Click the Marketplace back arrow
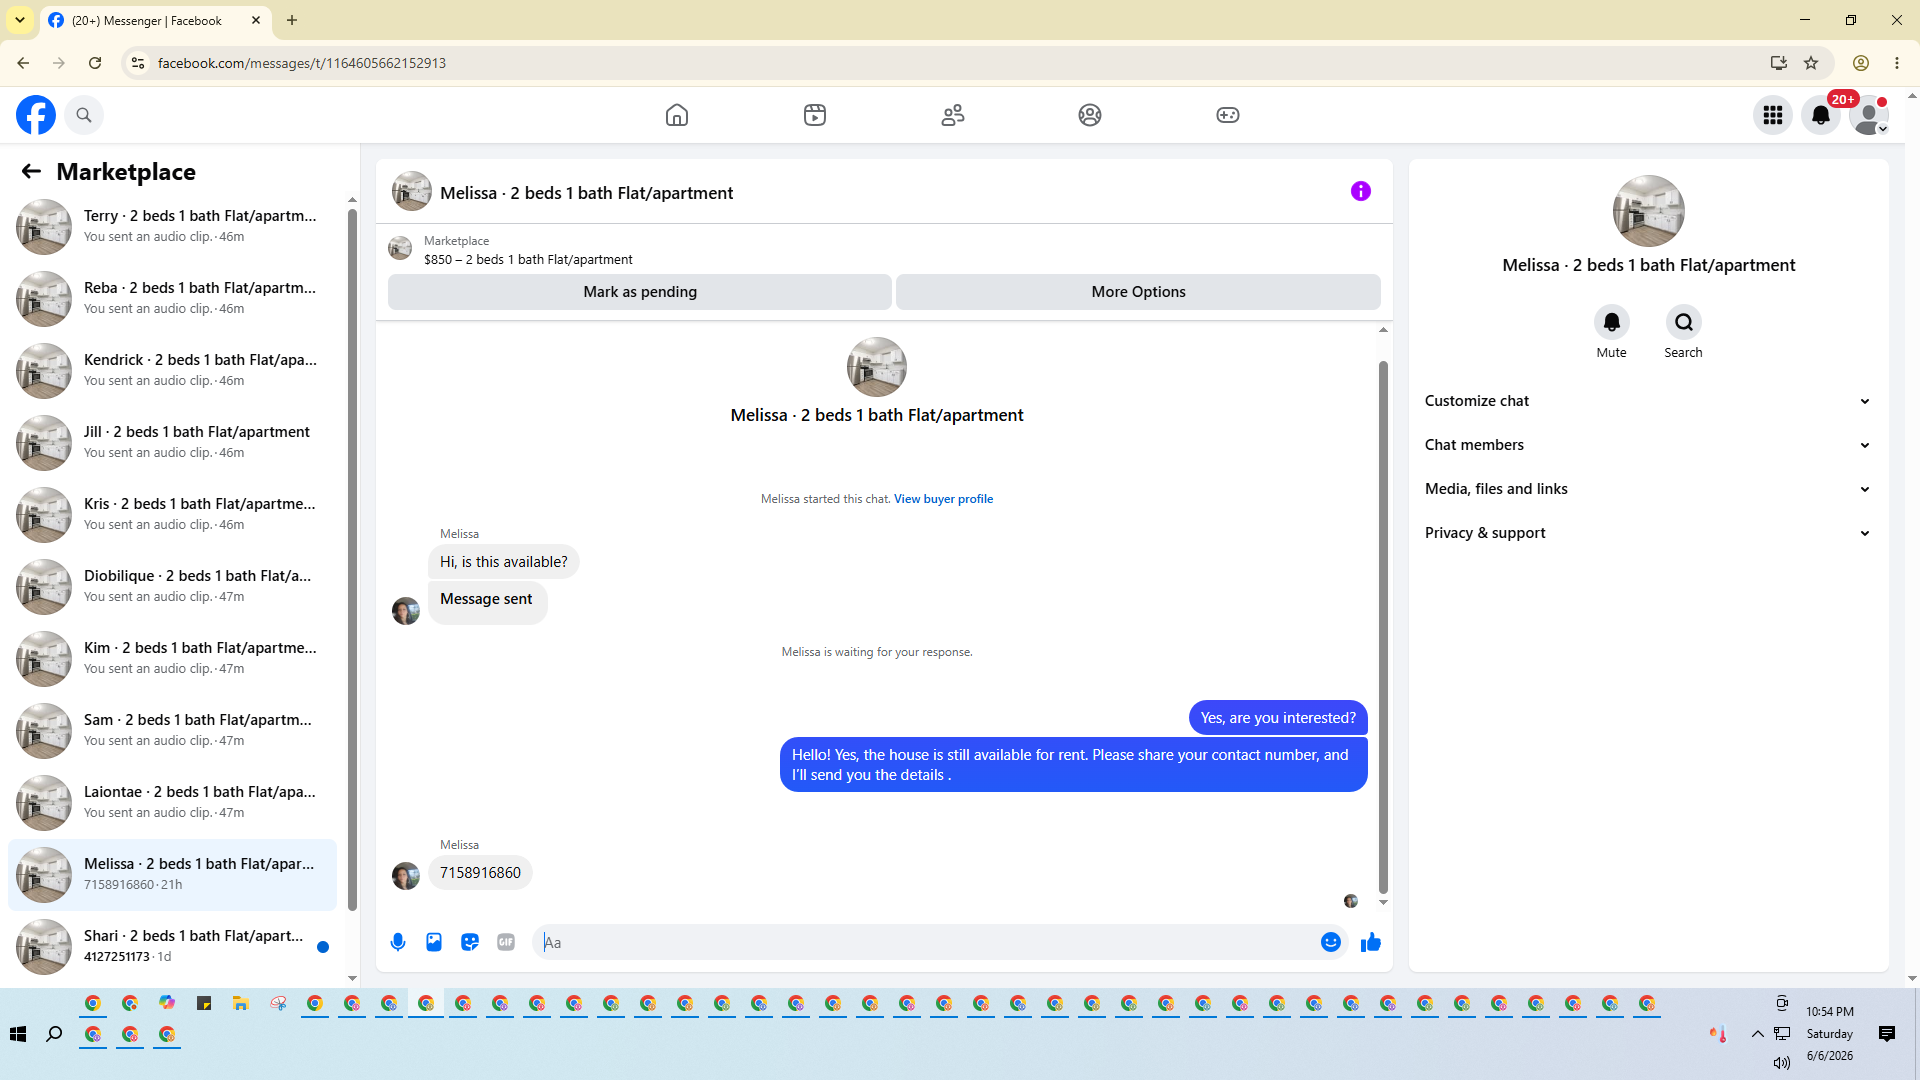This screenshot has height=1080, width=1920. pyautogui.click(x=31, y=172)
